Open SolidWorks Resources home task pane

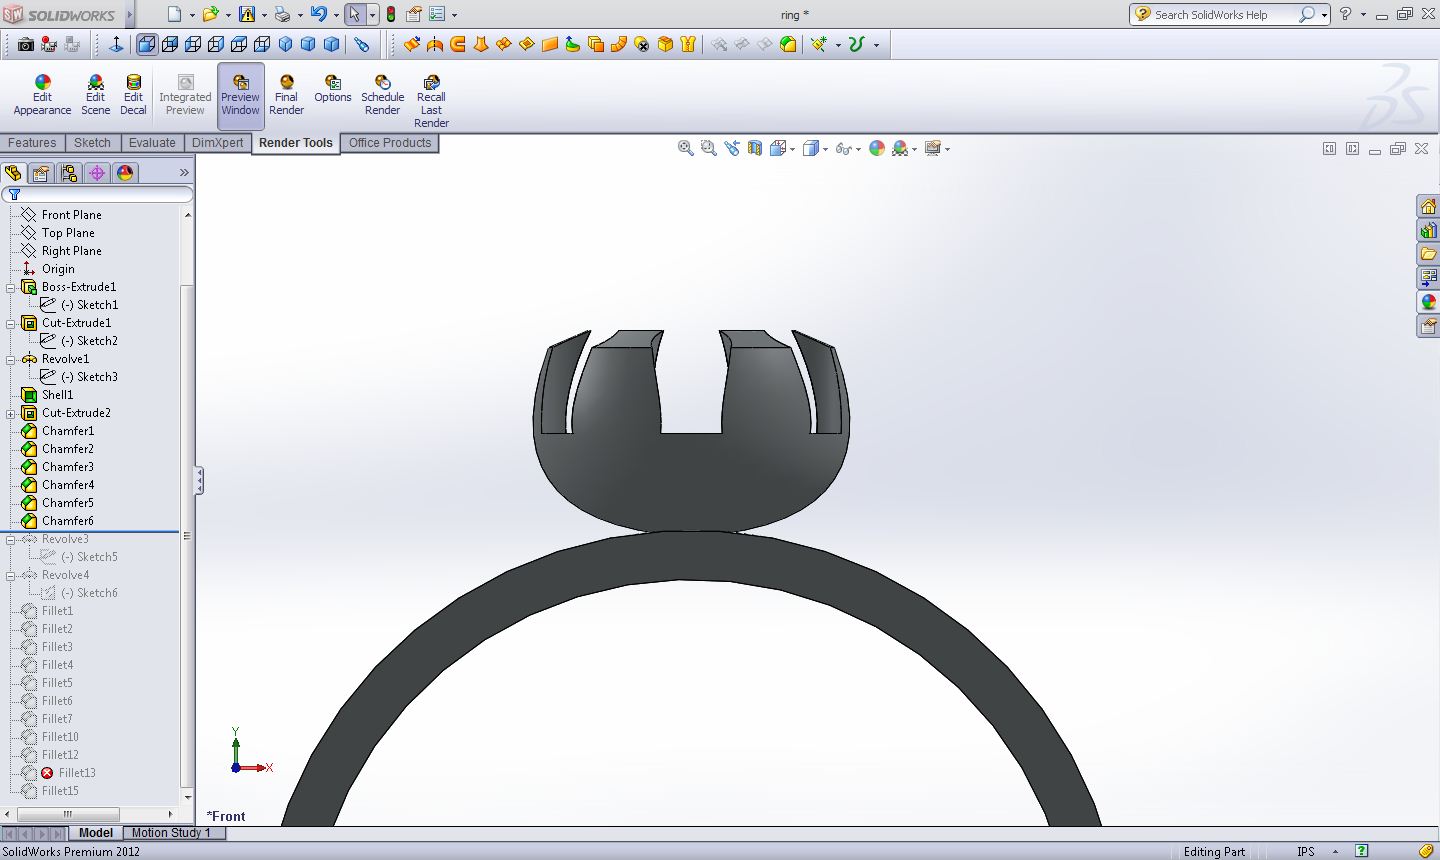(1428, 207)
